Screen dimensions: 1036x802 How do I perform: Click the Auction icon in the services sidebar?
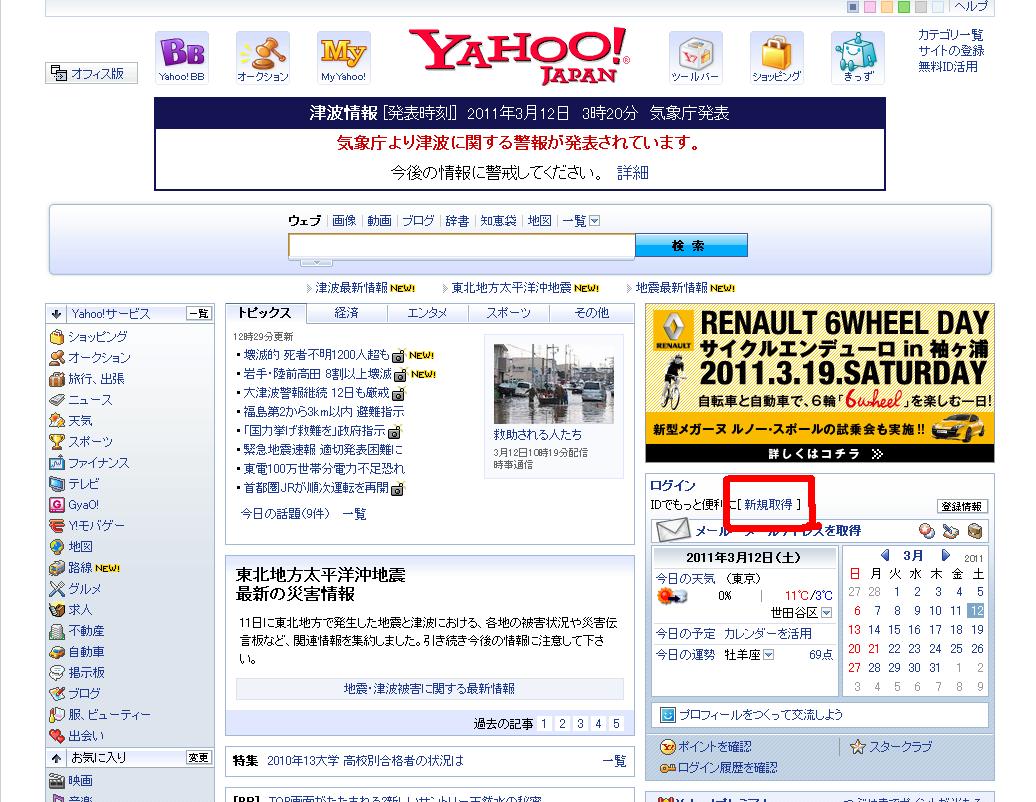coord(57,358)
